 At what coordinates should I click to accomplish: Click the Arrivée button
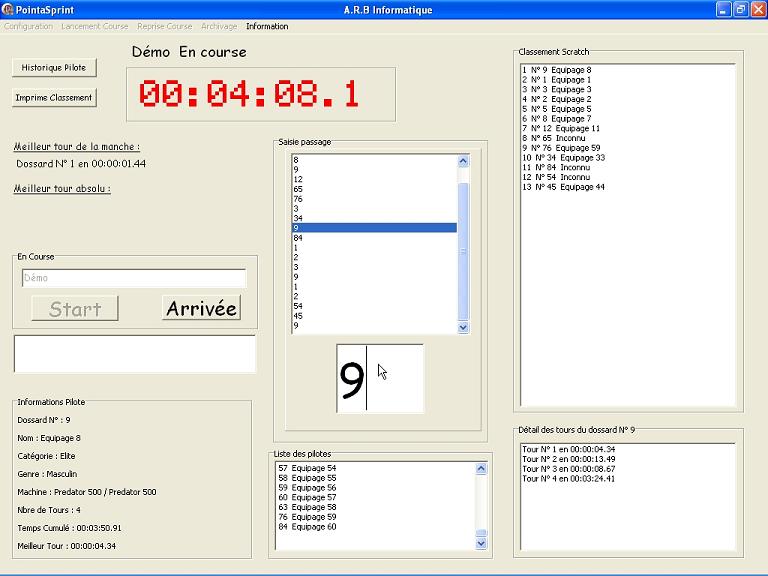201,308
